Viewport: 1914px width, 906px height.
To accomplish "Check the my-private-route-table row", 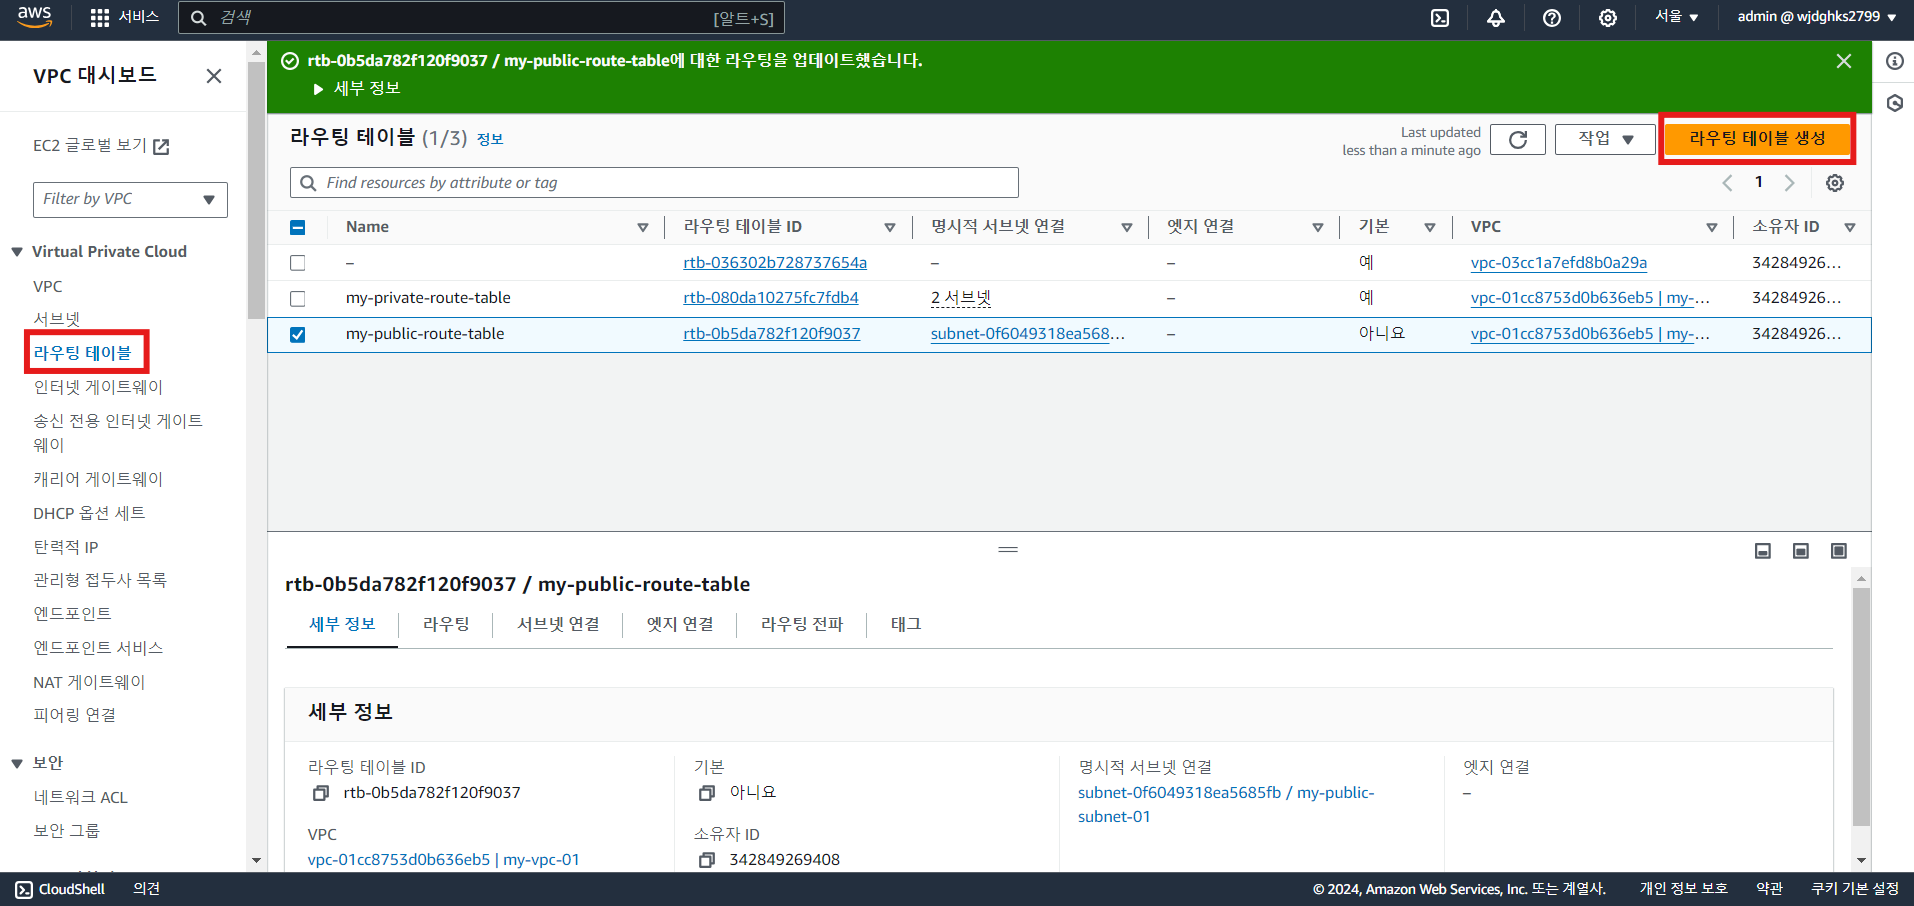I will 297,299.
